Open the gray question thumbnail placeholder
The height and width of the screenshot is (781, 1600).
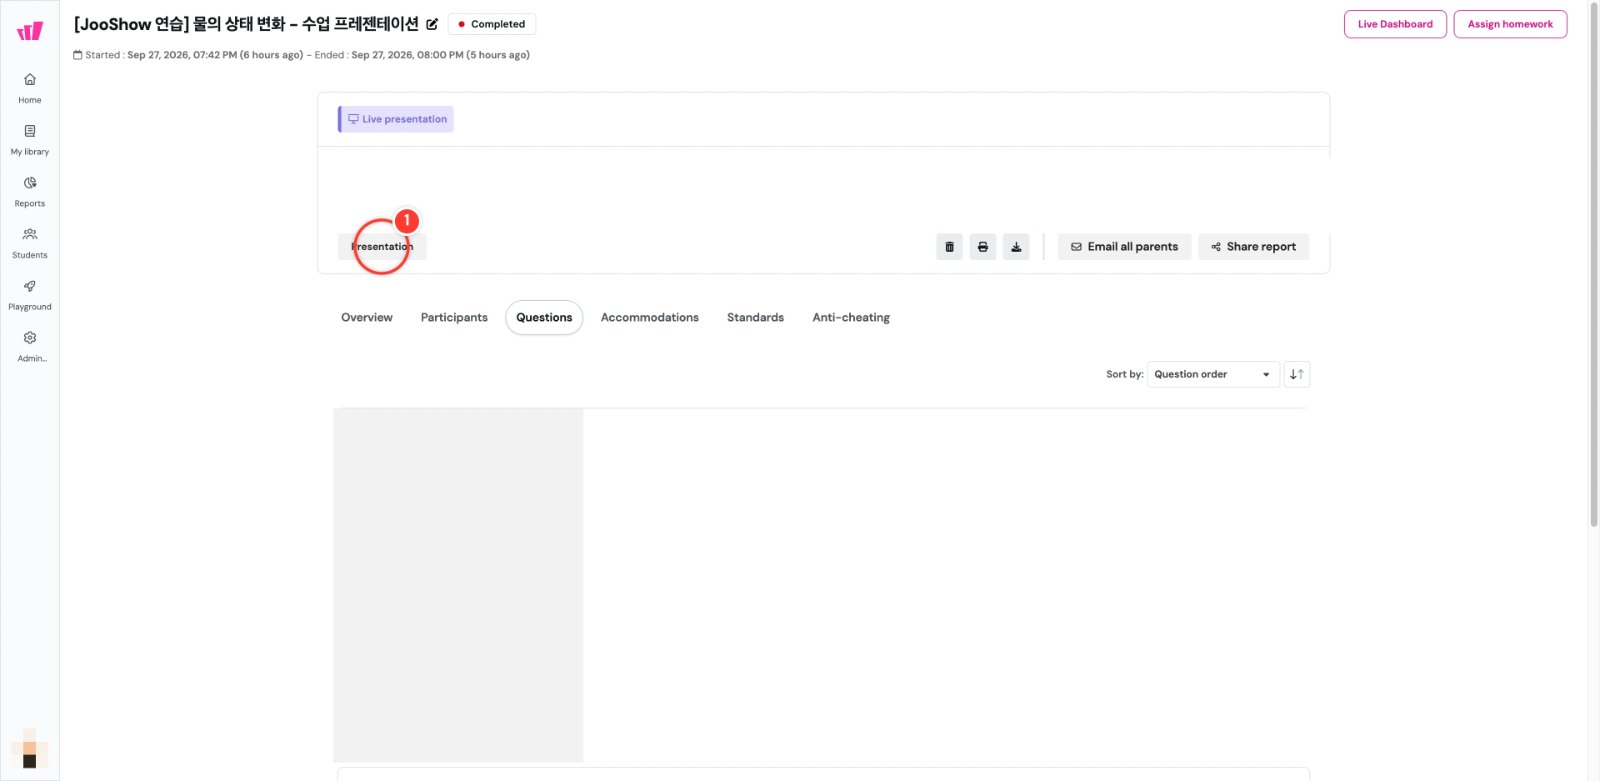(x=458, y=585)
